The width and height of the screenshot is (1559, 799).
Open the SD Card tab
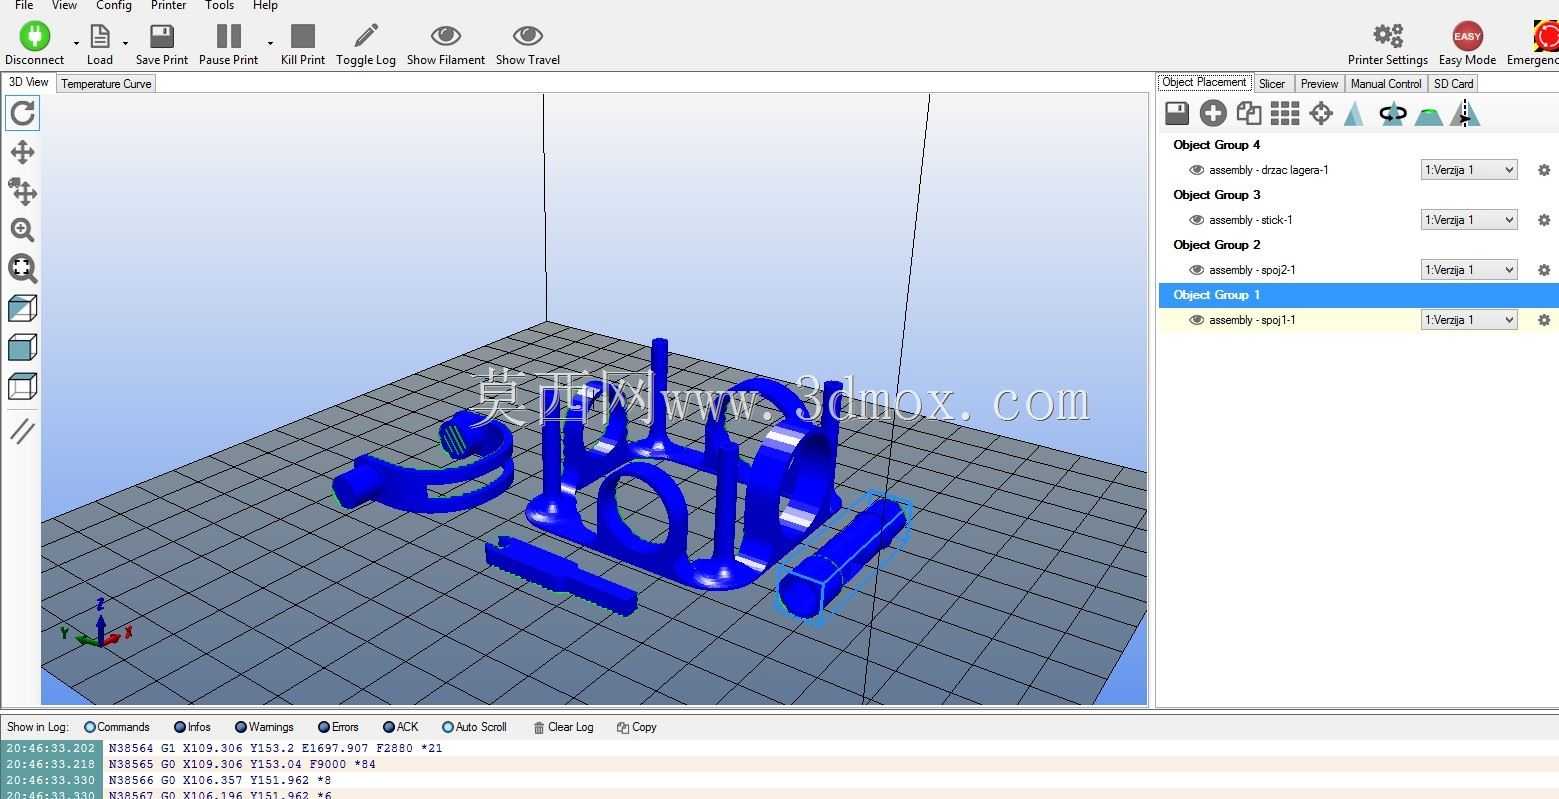click(1454, 84)
